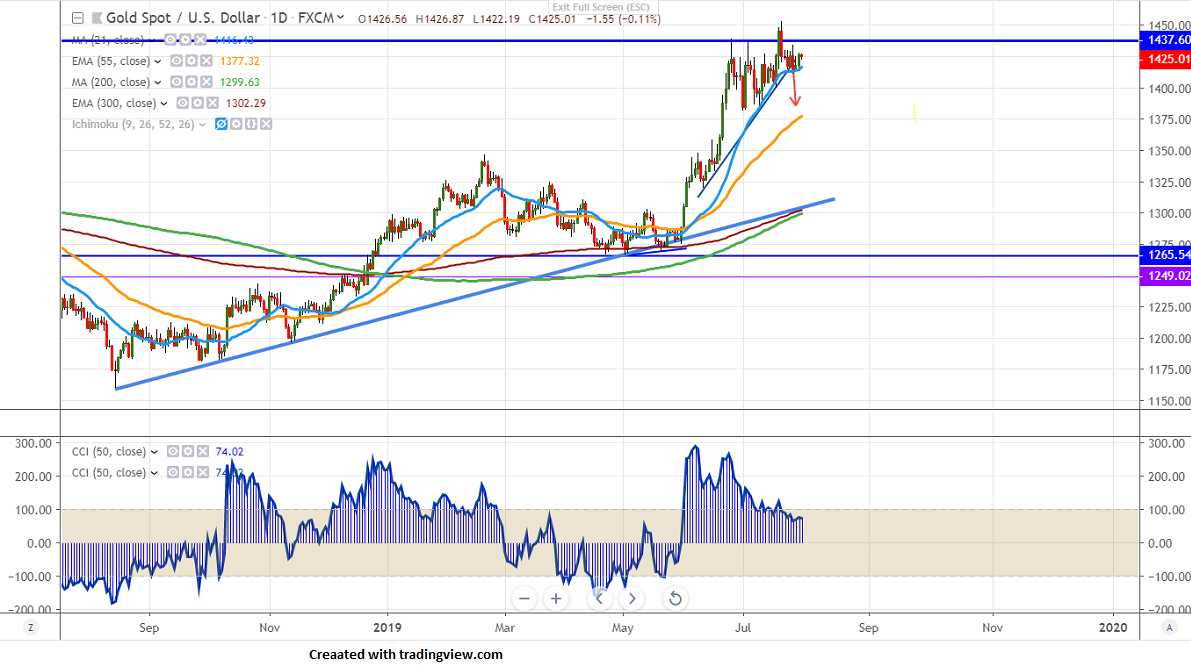The width and height of the screenshot is (1191, 665).
Task: Toggle visibility of EMA (55, close)
Action: tap(176, 61)
